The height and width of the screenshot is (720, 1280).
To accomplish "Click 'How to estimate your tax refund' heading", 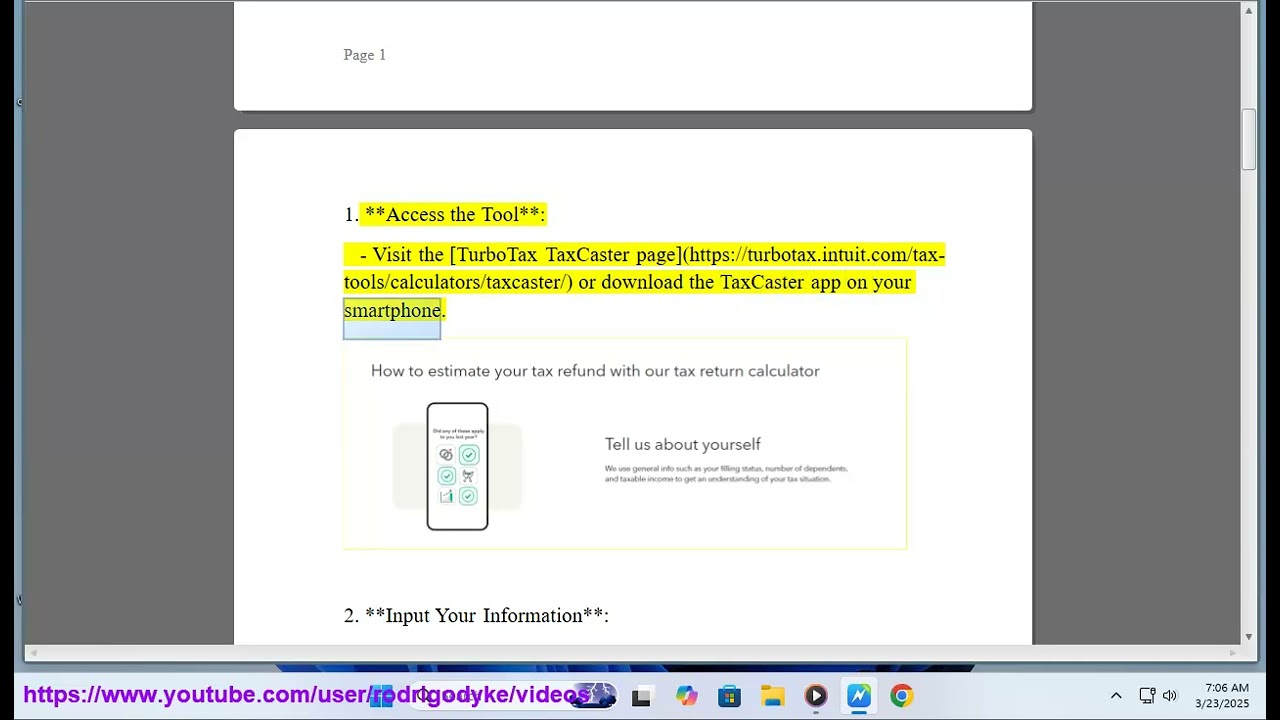I will point(595,371).
